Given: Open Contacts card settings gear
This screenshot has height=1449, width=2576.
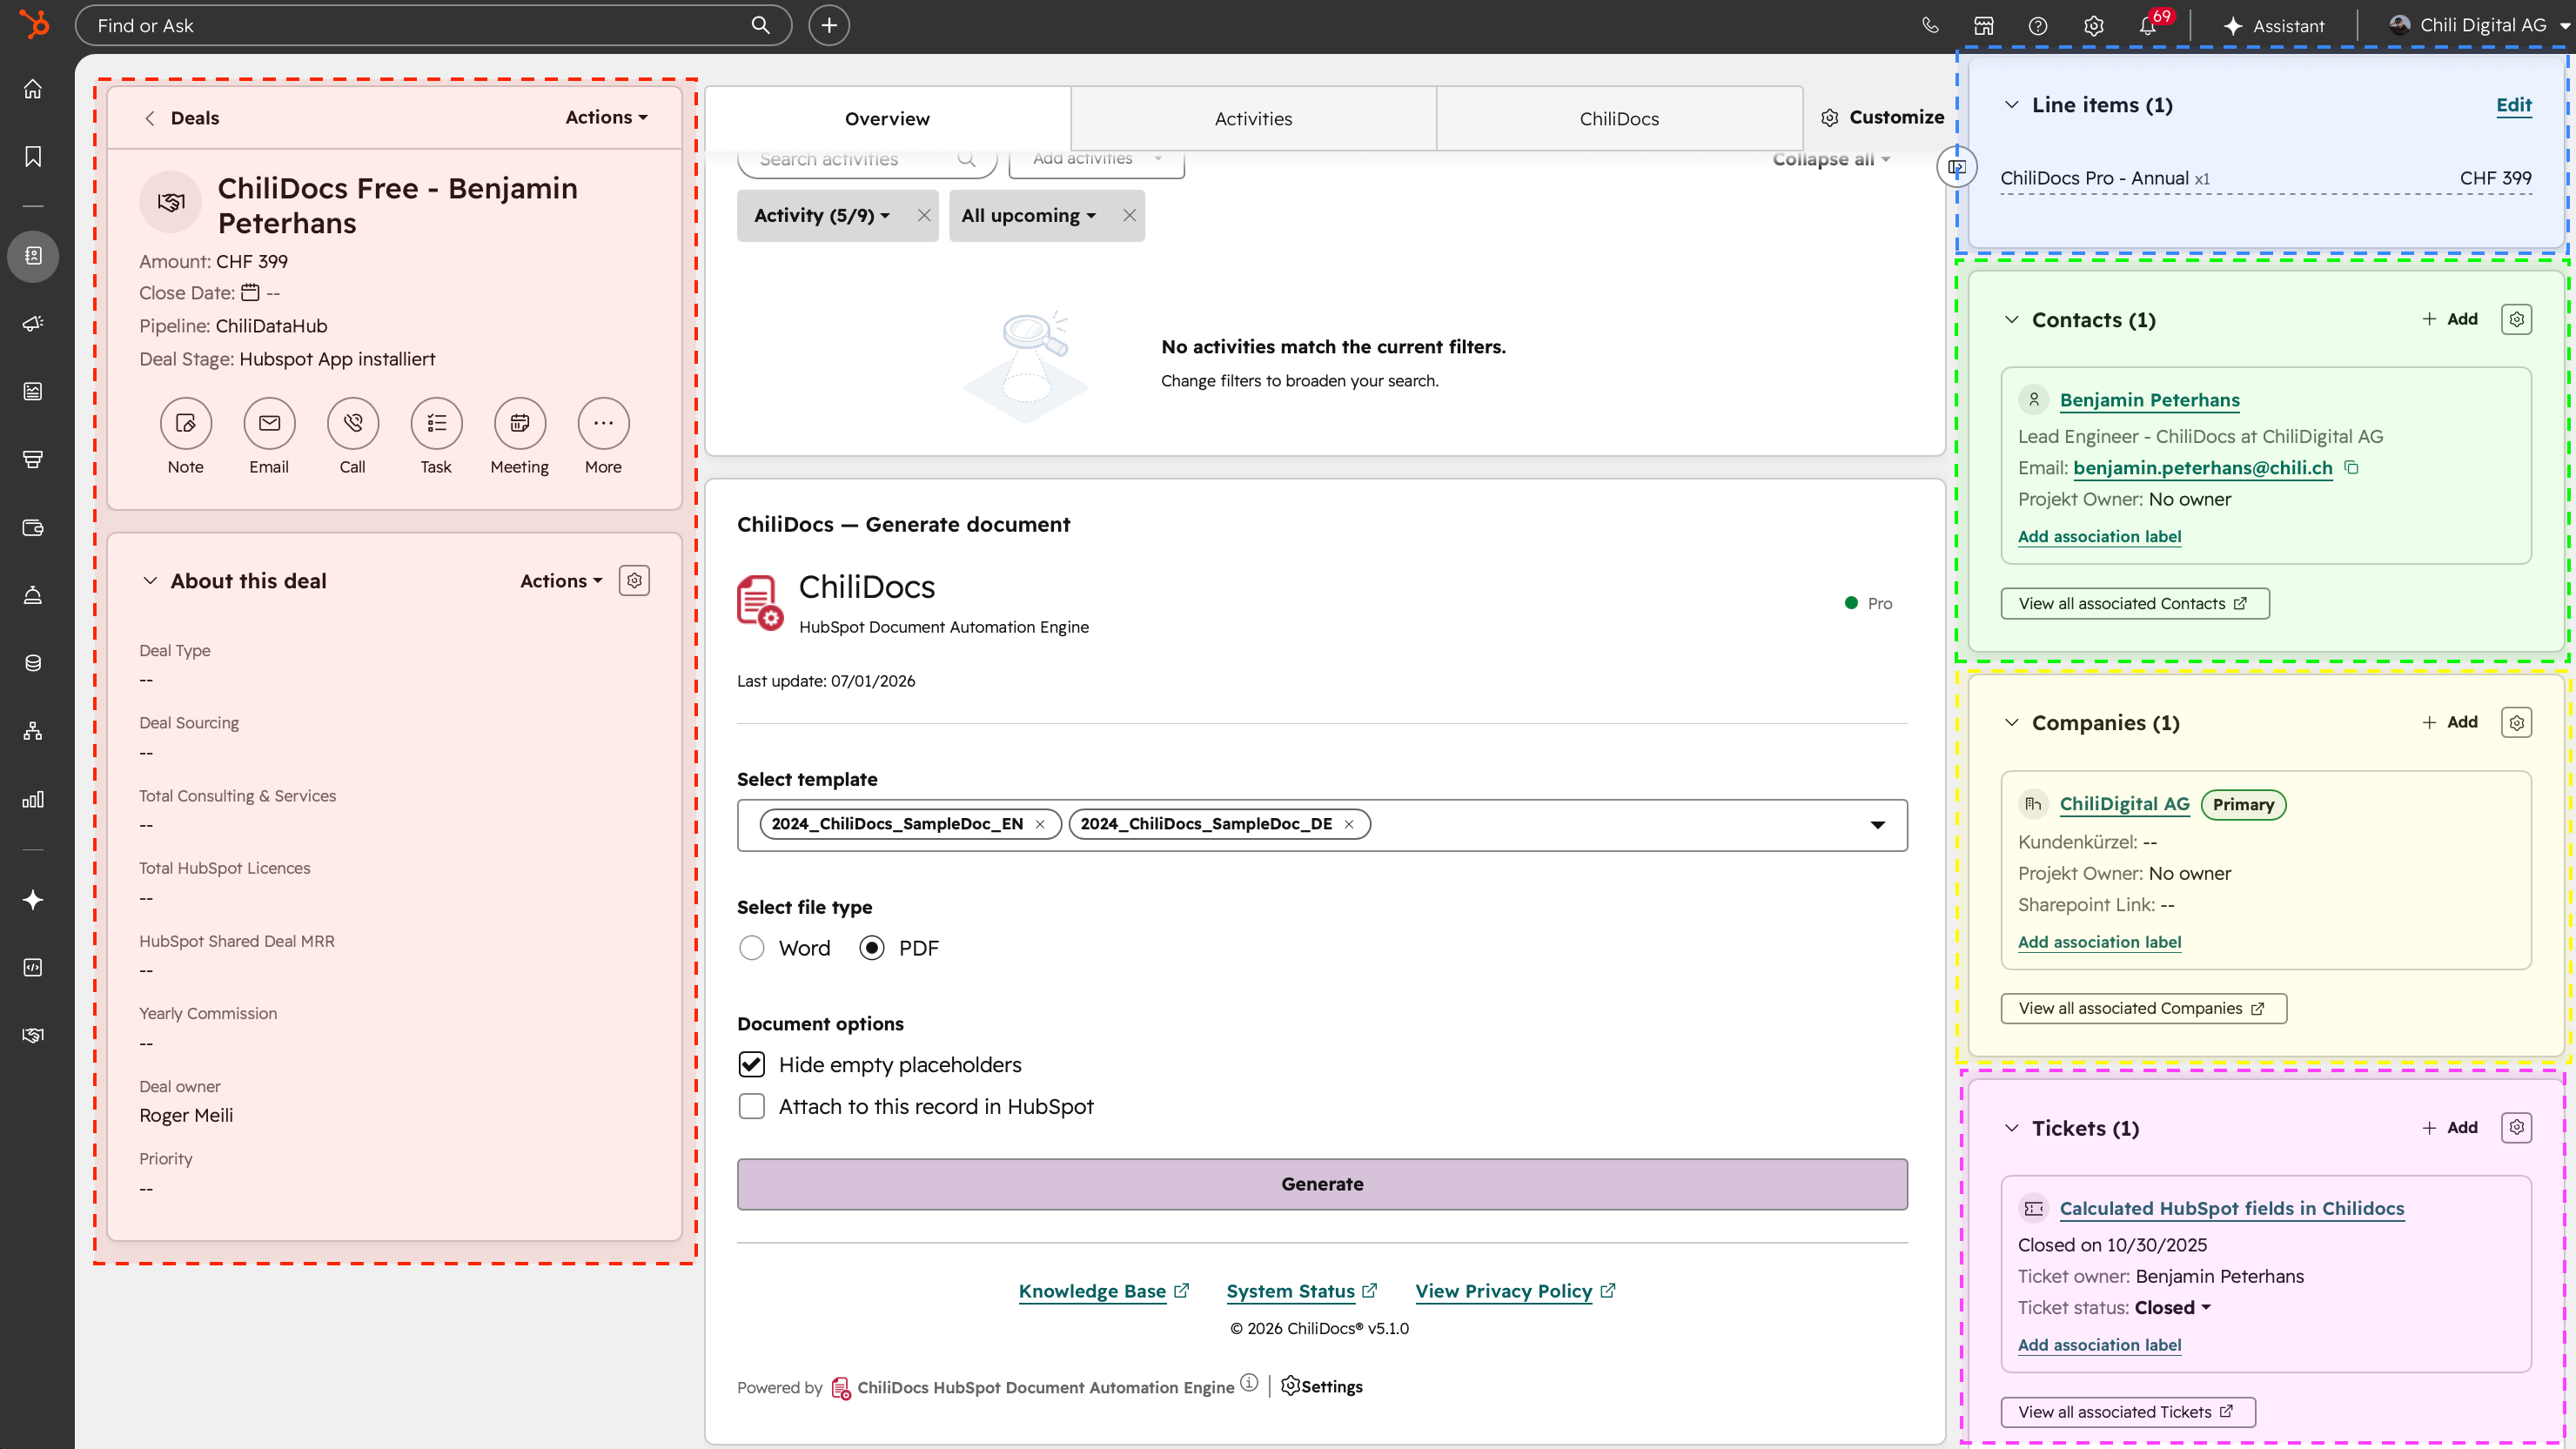Looking at the screenshot, I should point(2516,320).
